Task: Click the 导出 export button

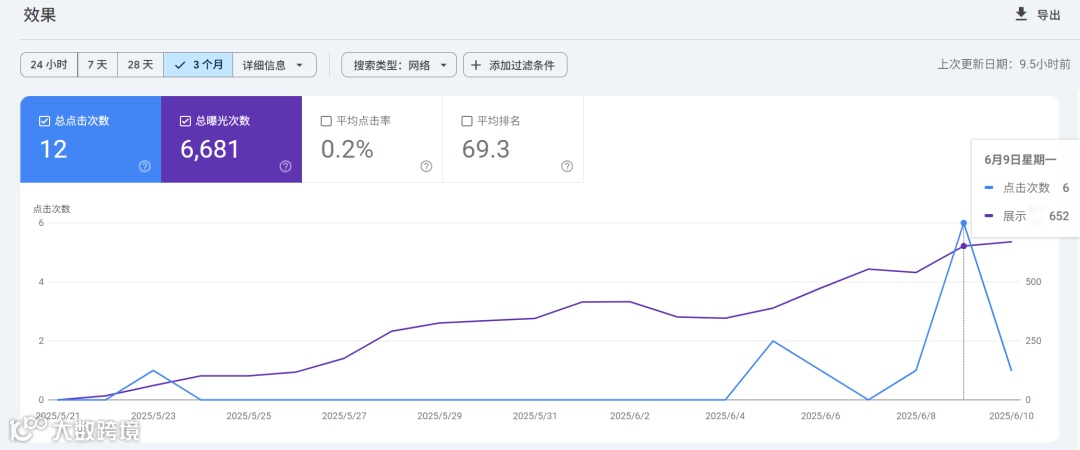Action: pos(1039,15)
